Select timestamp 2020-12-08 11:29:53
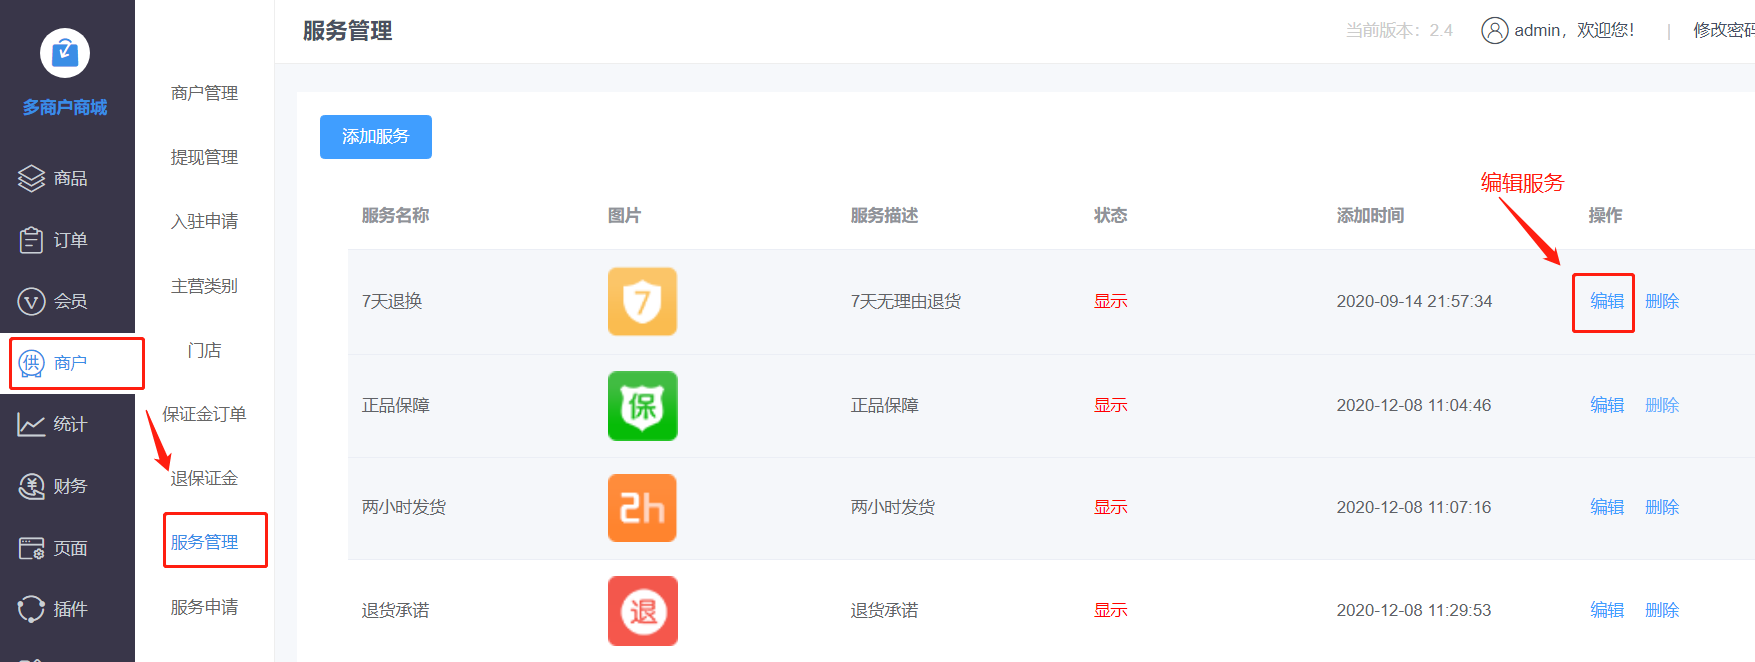The image size is (1755, 662). click(x=1414, y=610)
